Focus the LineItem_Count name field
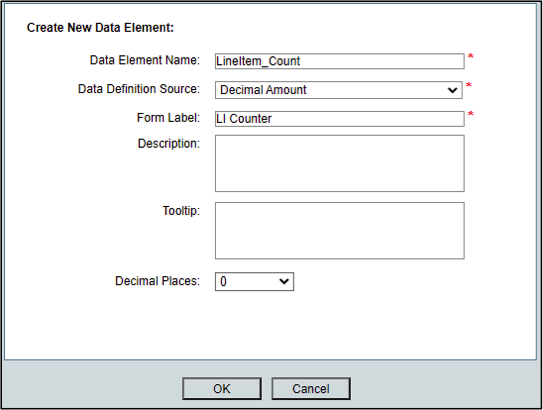 pyautogui.click(x=340, y=61)
